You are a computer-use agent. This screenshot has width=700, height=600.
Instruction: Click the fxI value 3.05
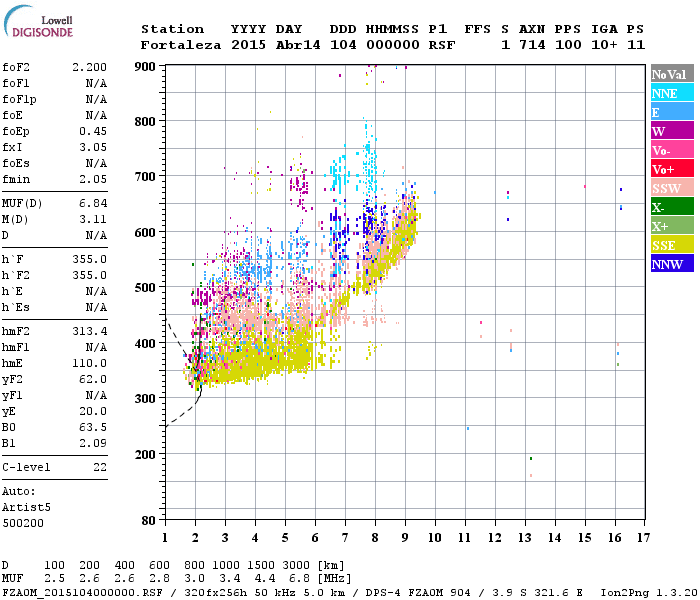click(x=93, y=148)
